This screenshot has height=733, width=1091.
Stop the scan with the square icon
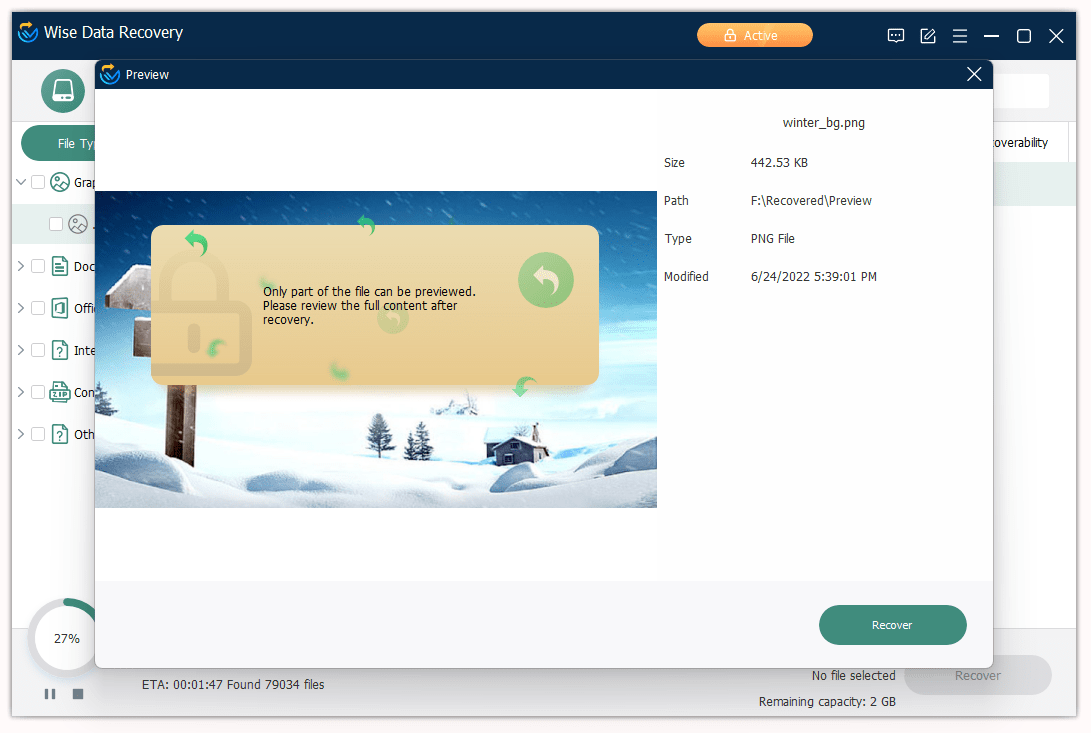point(78,693)
